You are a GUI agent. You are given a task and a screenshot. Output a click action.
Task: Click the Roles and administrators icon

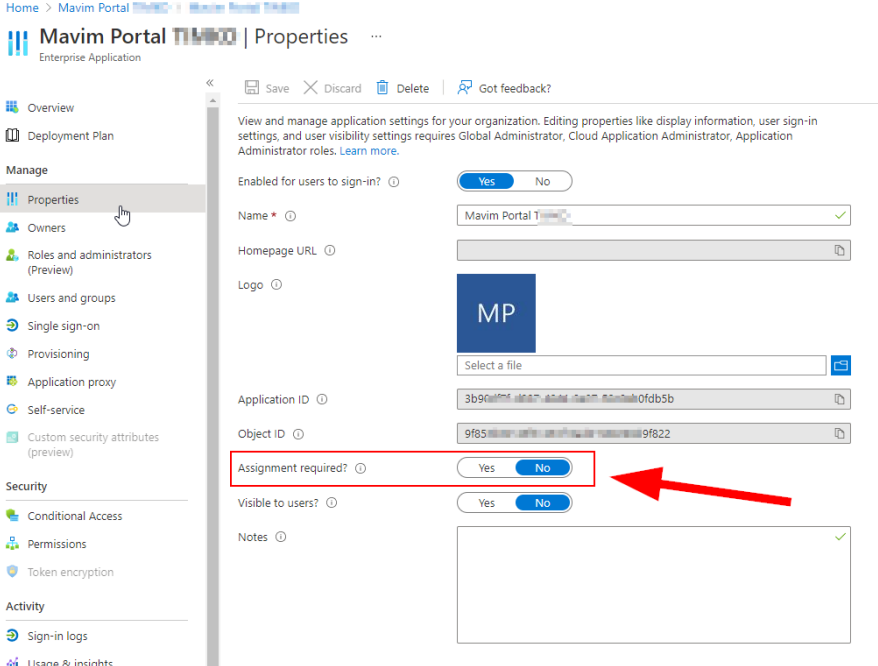(12, 255)
